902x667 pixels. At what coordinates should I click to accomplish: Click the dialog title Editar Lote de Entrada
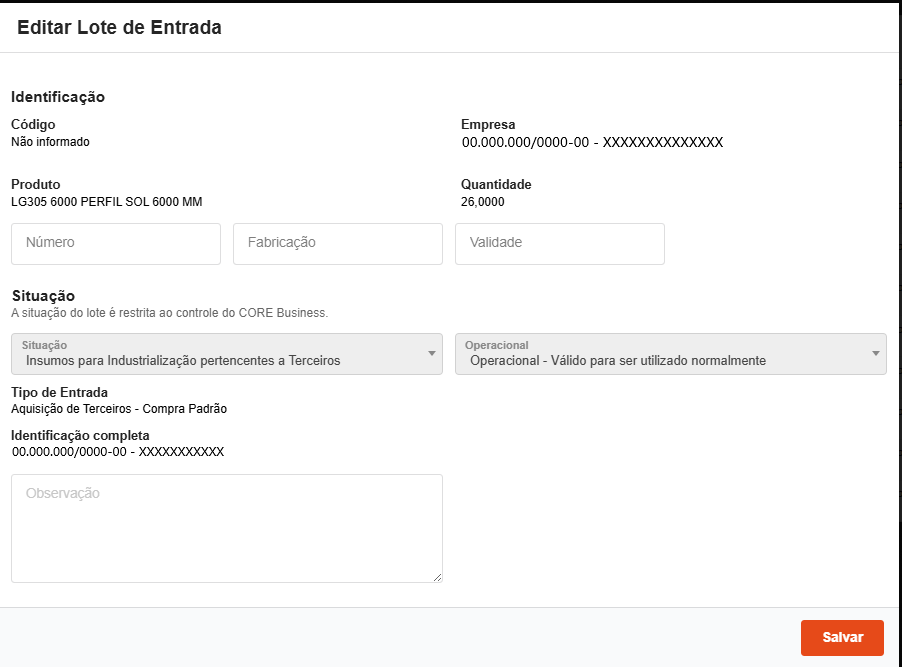(x=119, y=28)
